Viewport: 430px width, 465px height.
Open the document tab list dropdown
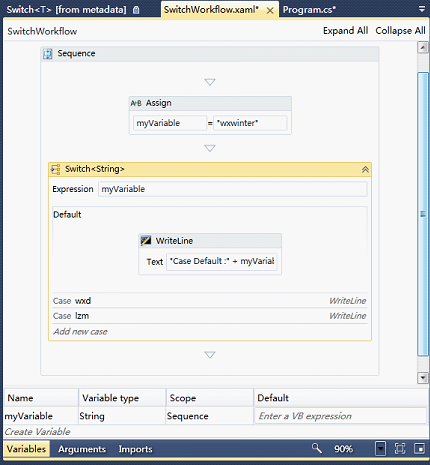(x=422, y=9)
